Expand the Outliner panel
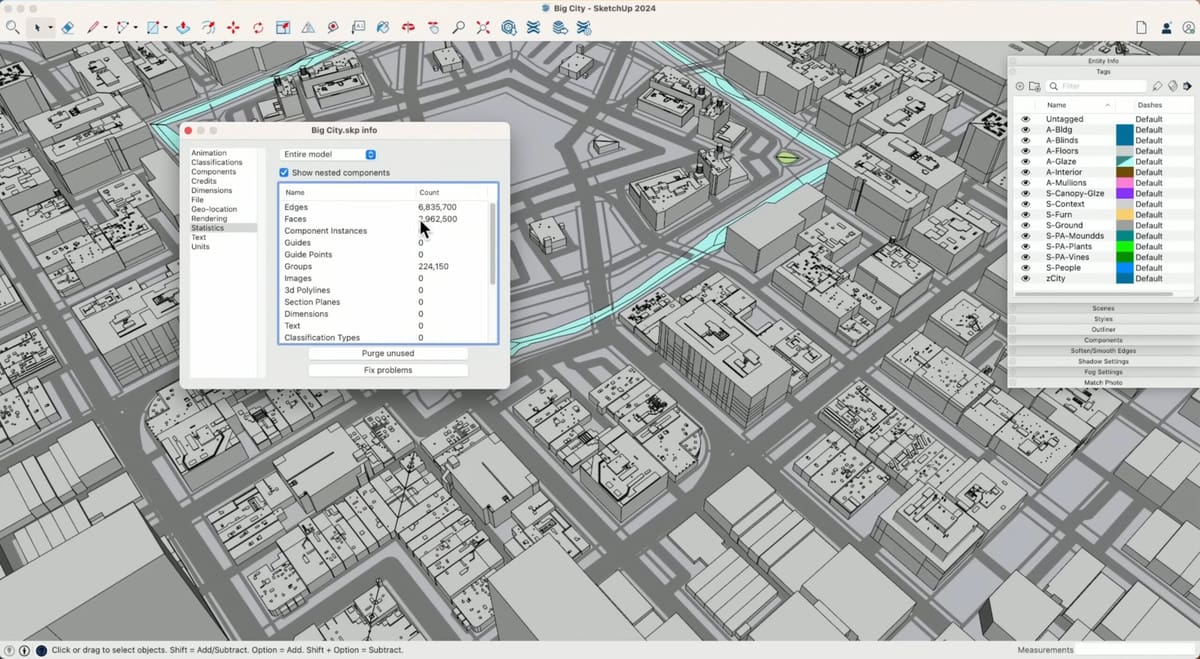This screenshot has height=659, width=1200. point(1103,330)
